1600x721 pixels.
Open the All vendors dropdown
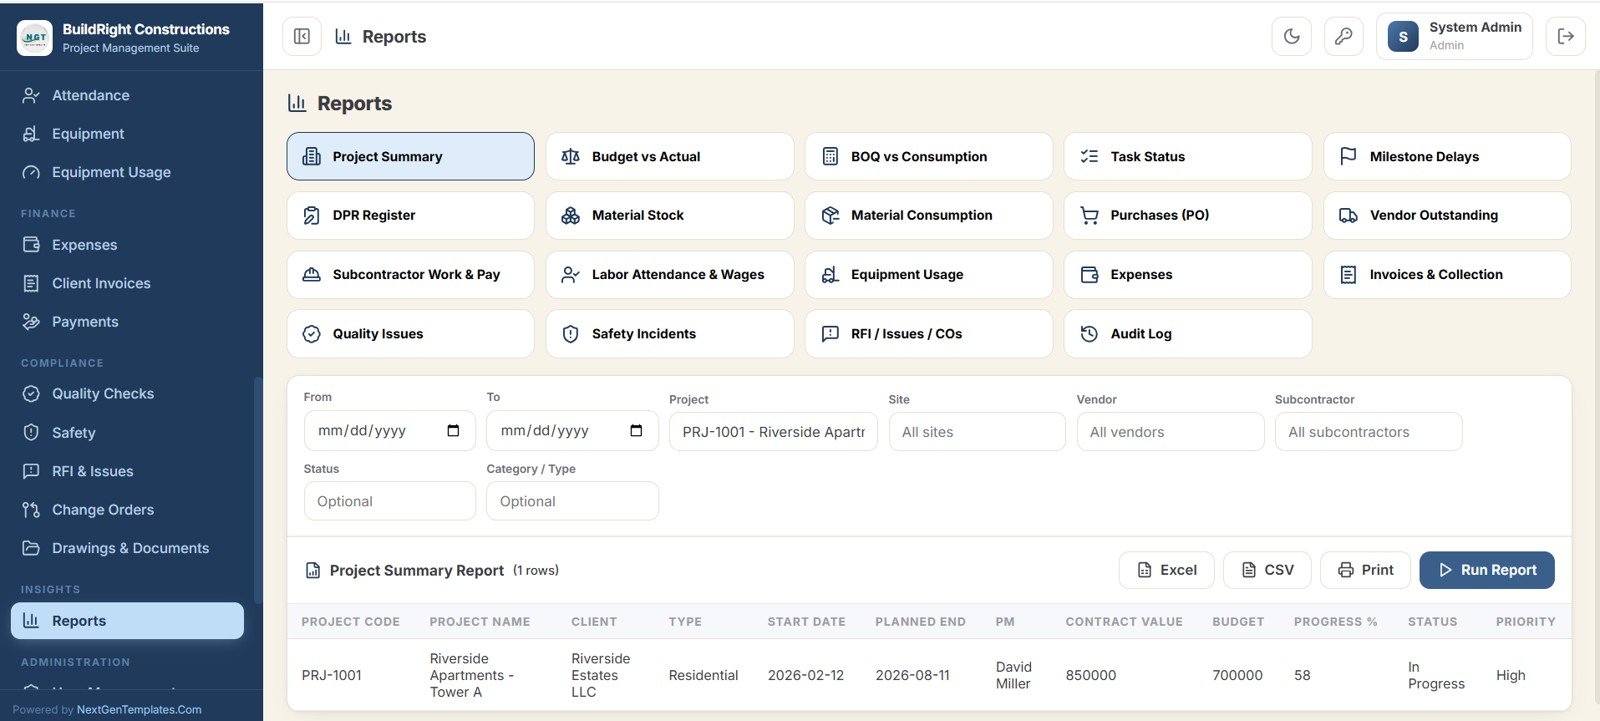pyautogui.click(x=1170, y=432)
